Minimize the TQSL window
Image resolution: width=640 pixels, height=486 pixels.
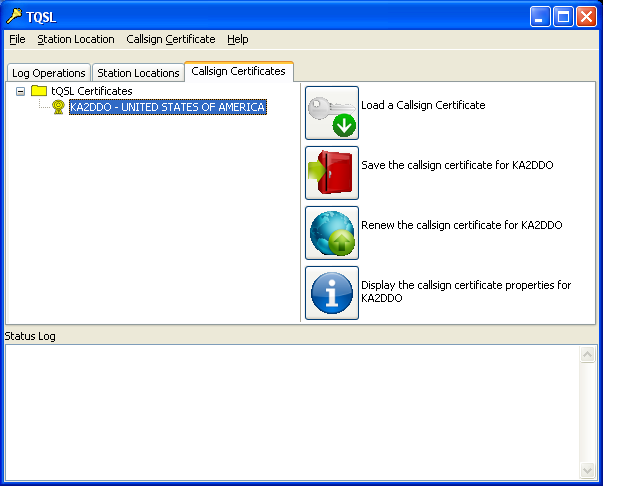click(x=540, y=17)
